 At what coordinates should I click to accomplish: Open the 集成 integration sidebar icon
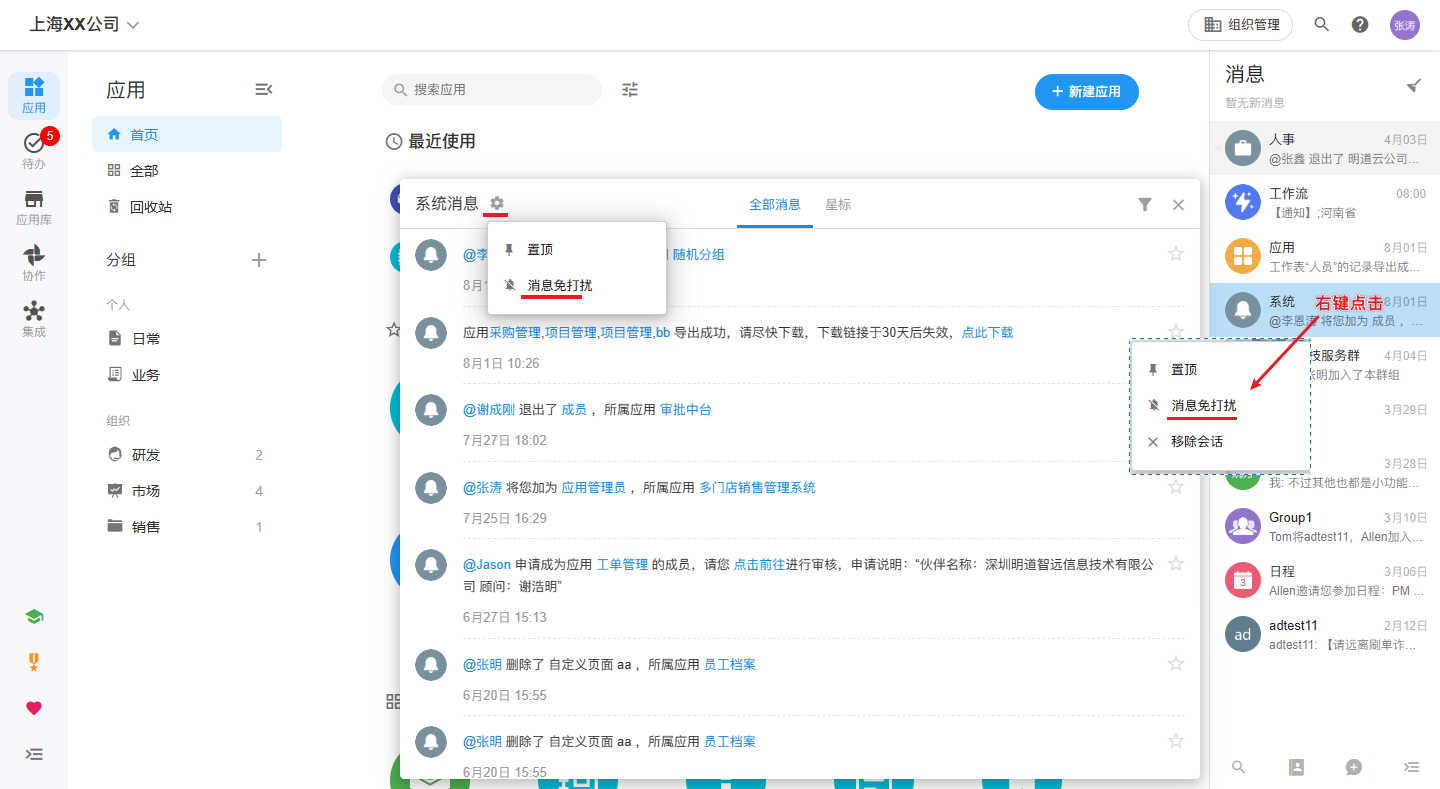(x=34, y=318)
